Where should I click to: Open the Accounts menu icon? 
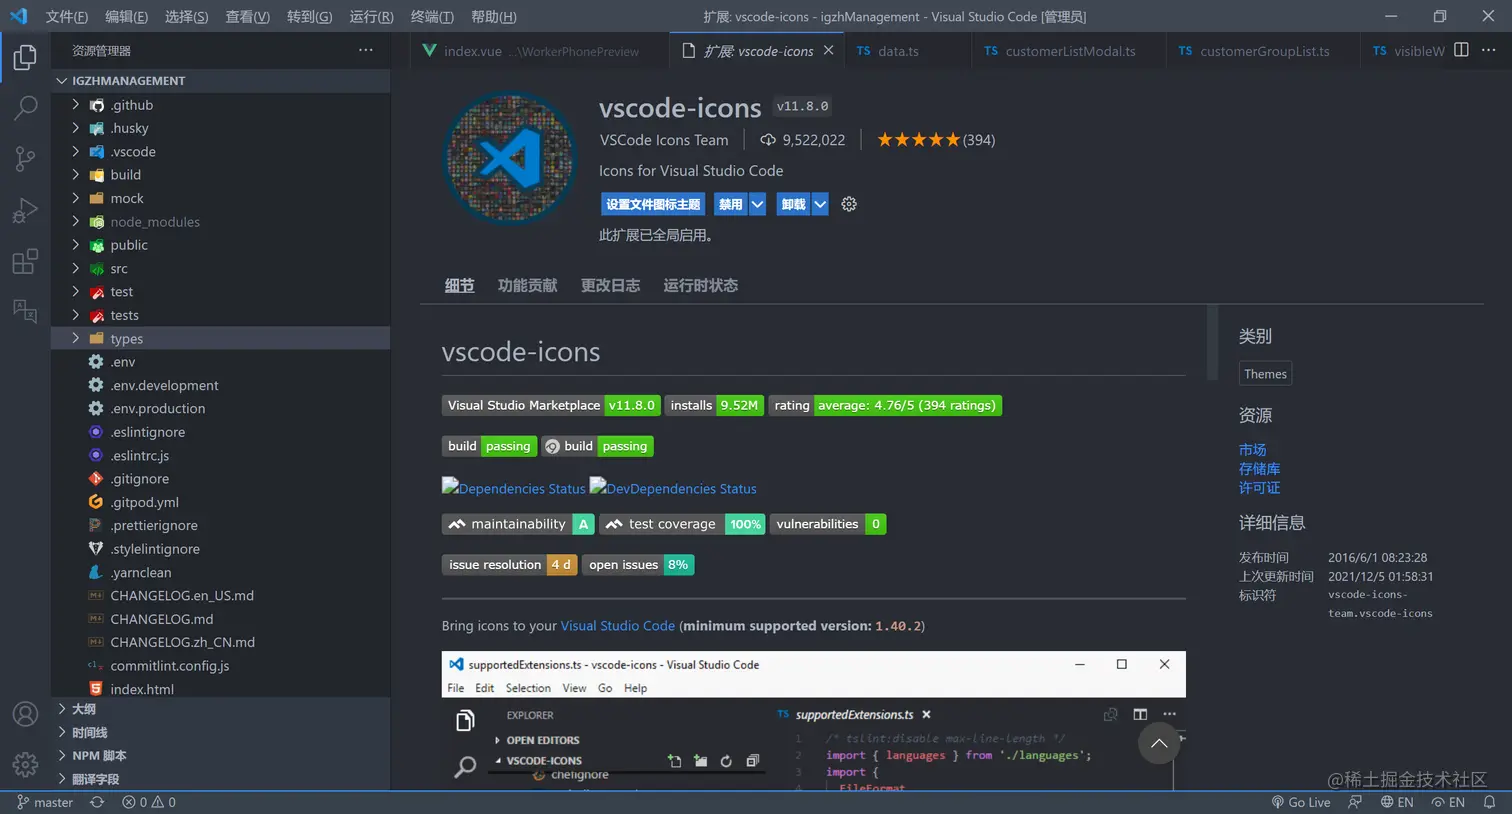click(x=25, y=714)
